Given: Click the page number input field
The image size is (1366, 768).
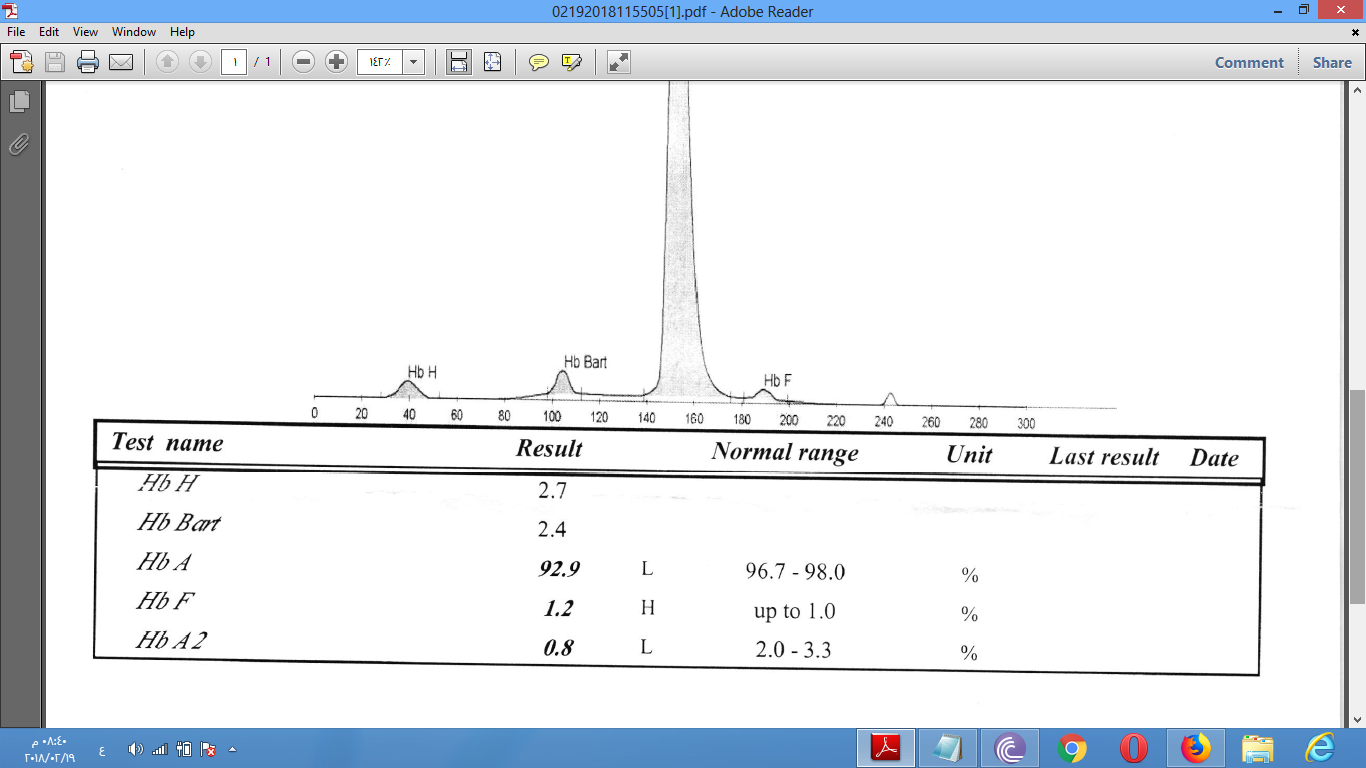Looking at the screenshot, I should 234,62.
